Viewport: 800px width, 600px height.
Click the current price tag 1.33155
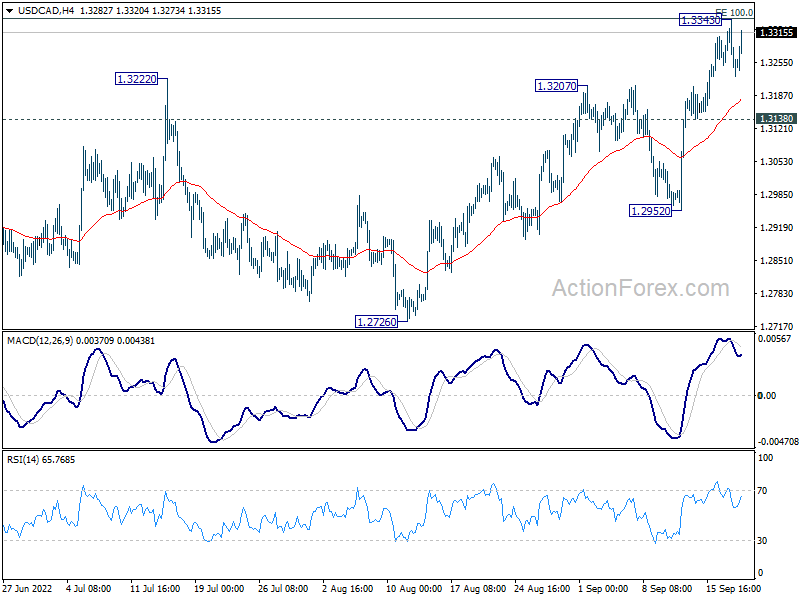click(777, 33)
